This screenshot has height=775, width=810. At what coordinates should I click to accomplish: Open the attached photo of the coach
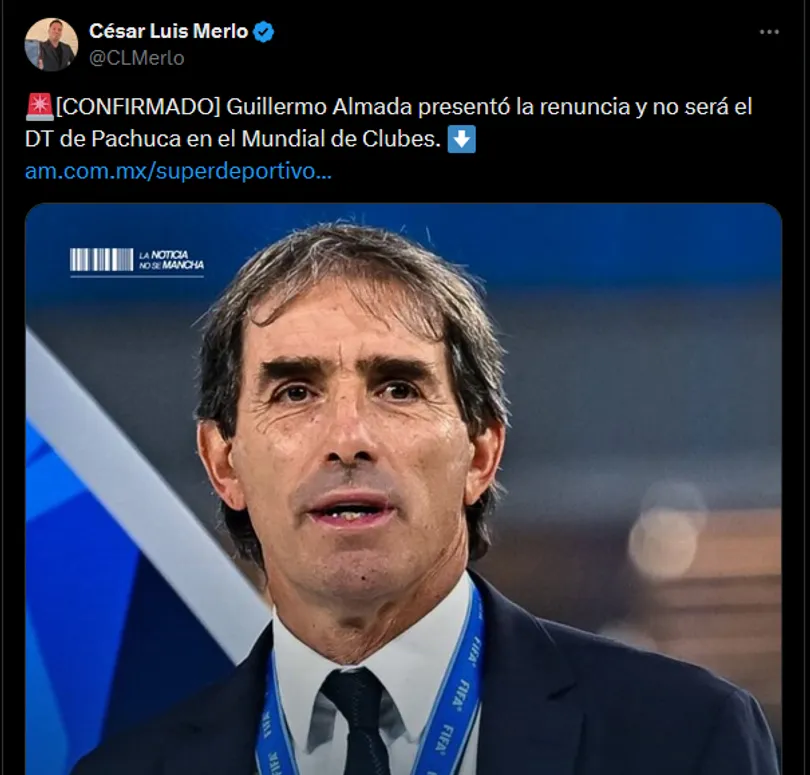click(x=403, y=489)
